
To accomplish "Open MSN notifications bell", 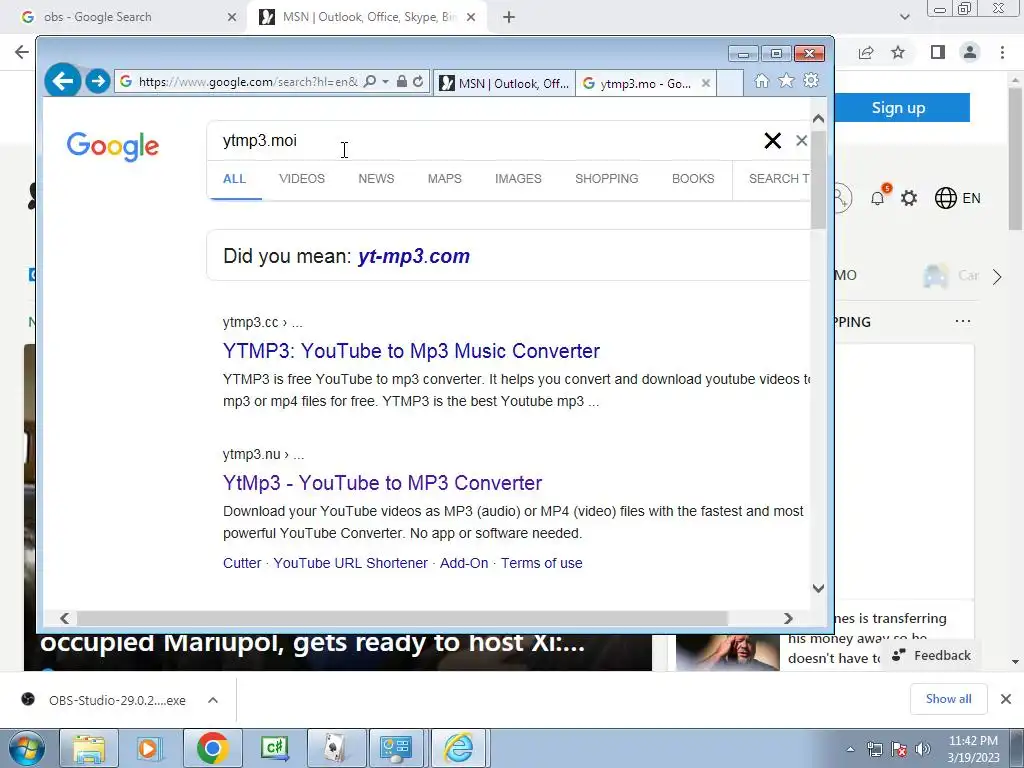I will [x=878, y=197].
